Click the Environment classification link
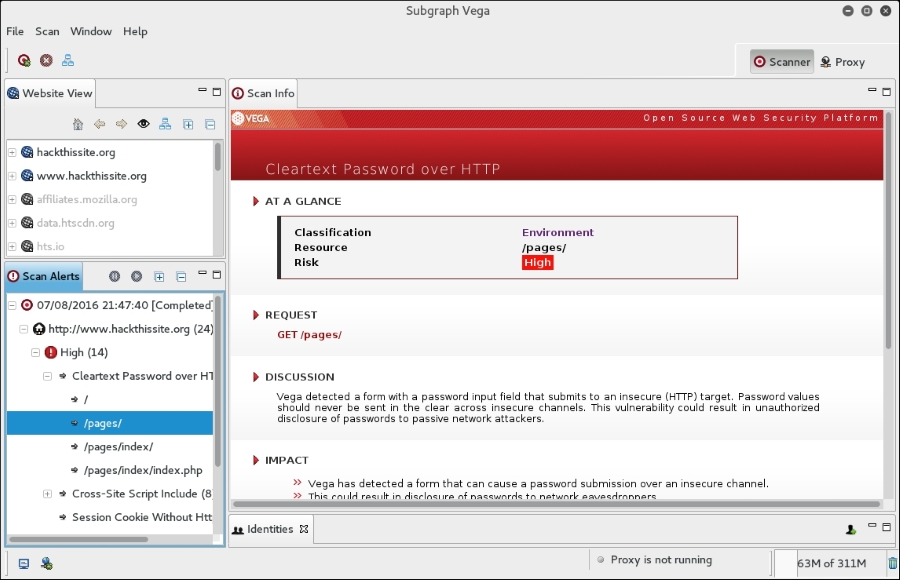The image size is (900, 580). tap(557, 232)
